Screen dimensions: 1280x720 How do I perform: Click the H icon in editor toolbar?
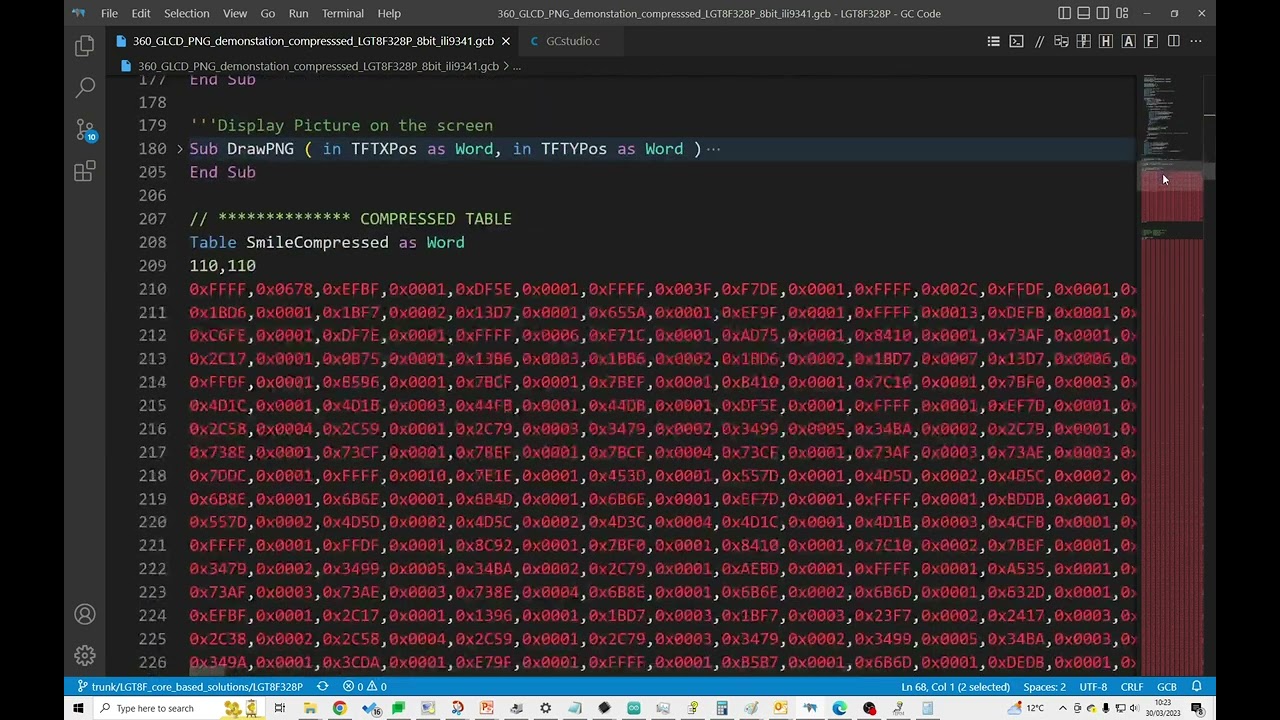coord(1105,41)
